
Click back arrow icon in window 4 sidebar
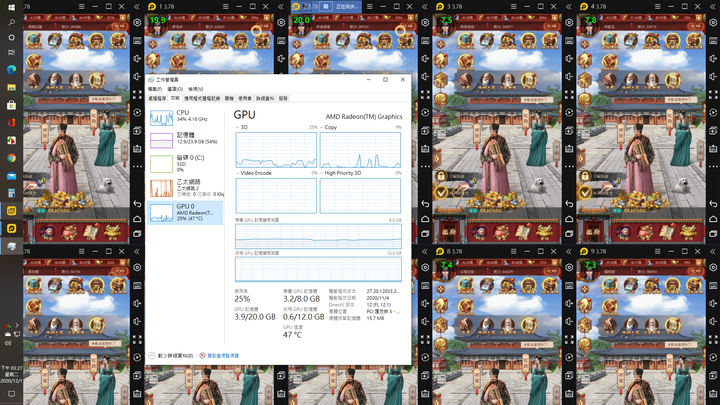click(x=713, y=203)
